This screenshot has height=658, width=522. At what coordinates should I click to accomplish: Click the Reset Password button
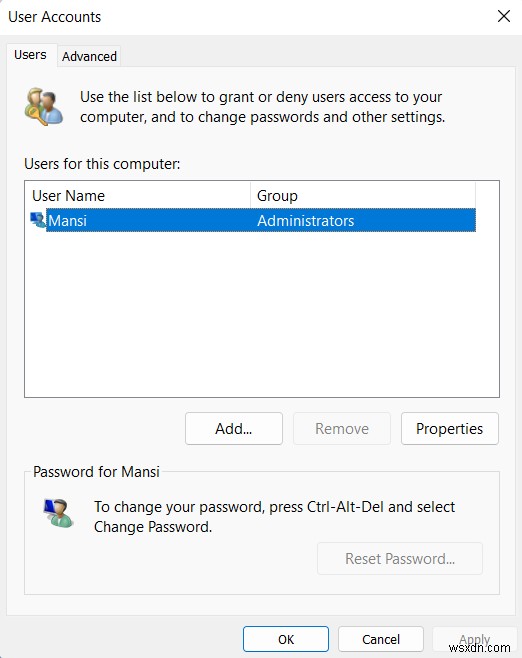pos(400,559)
